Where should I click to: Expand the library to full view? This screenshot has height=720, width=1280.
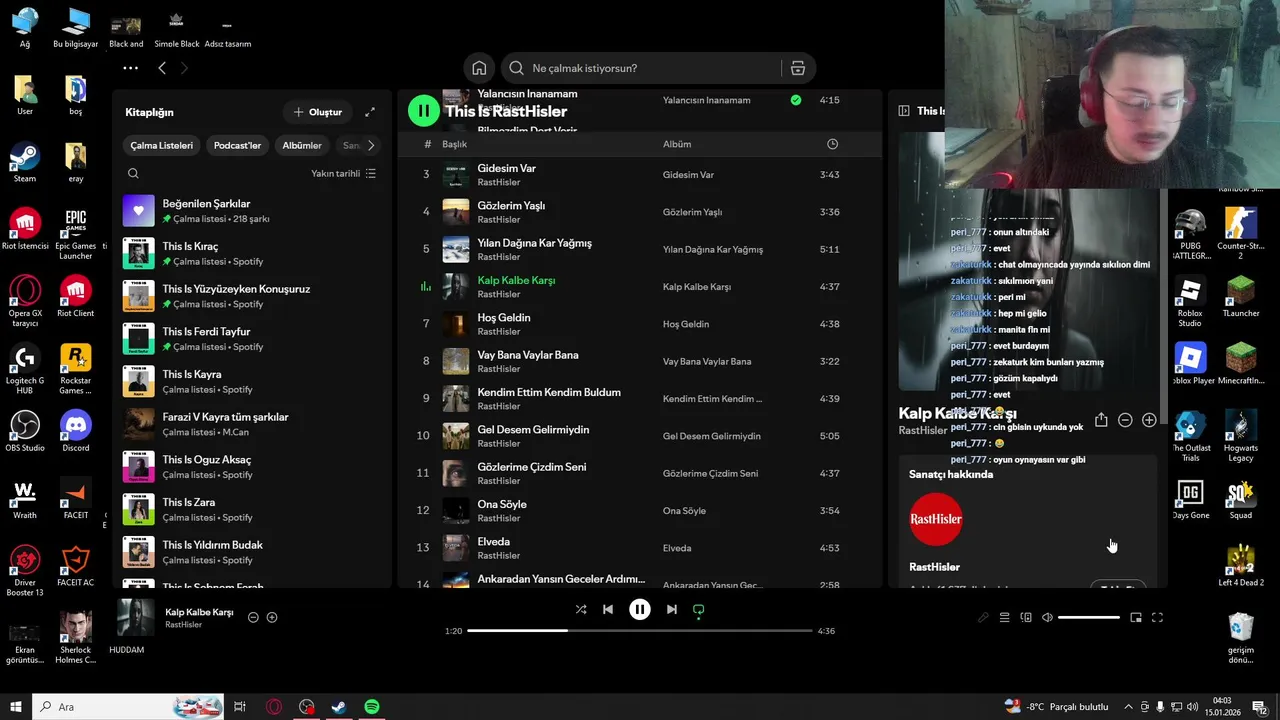[370, 112]
